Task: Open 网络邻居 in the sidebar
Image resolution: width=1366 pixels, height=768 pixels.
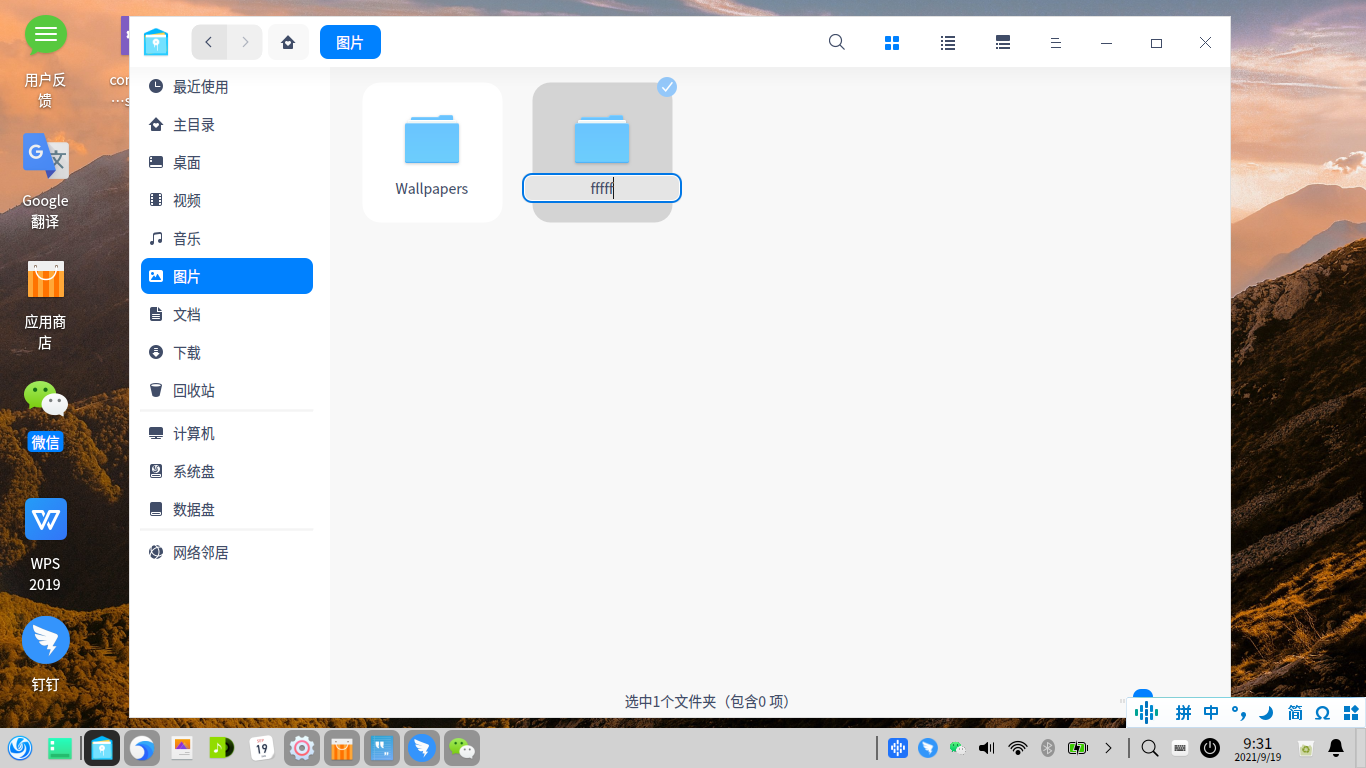Action: point(227,553)
